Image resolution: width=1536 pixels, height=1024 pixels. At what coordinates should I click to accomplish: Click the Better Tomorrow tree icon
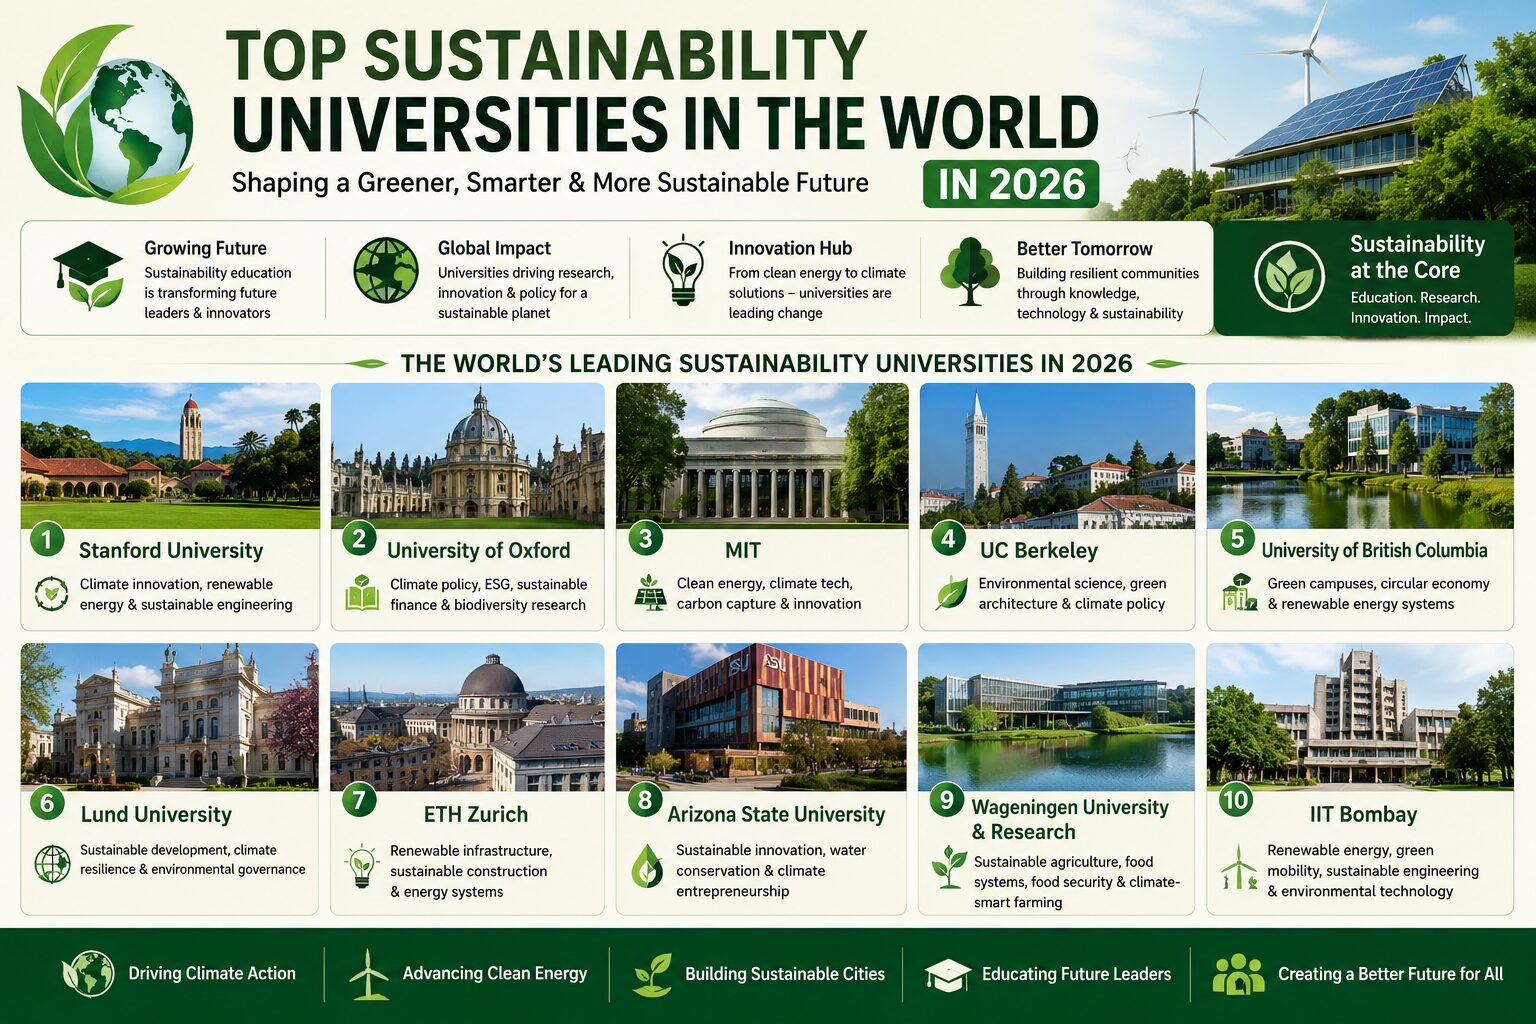tap(969, 271)
